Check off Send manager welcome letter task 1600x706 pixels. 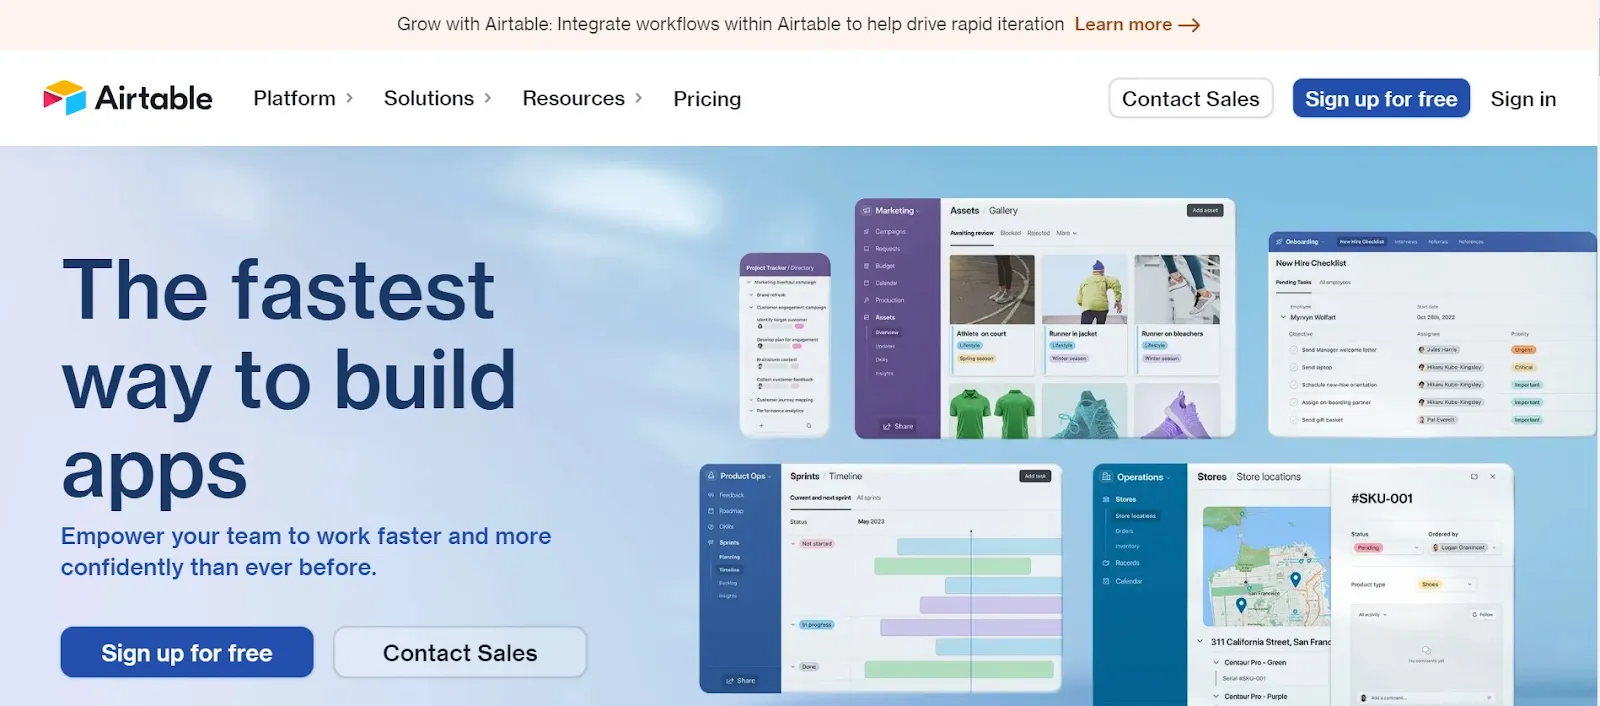point(1293,350)
